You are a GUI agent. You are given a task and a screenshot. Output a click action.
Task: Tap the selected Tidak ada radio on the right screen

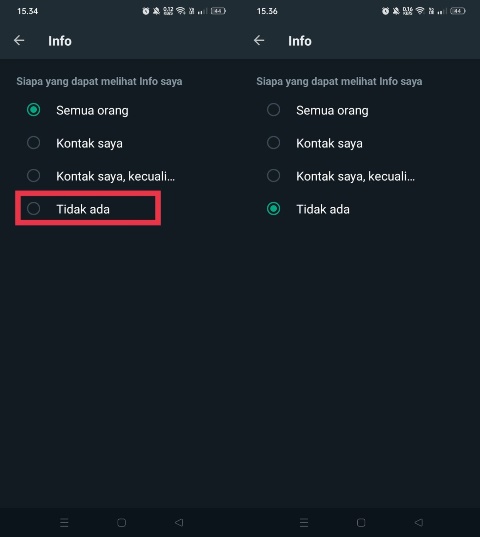[x=274, y=209]
